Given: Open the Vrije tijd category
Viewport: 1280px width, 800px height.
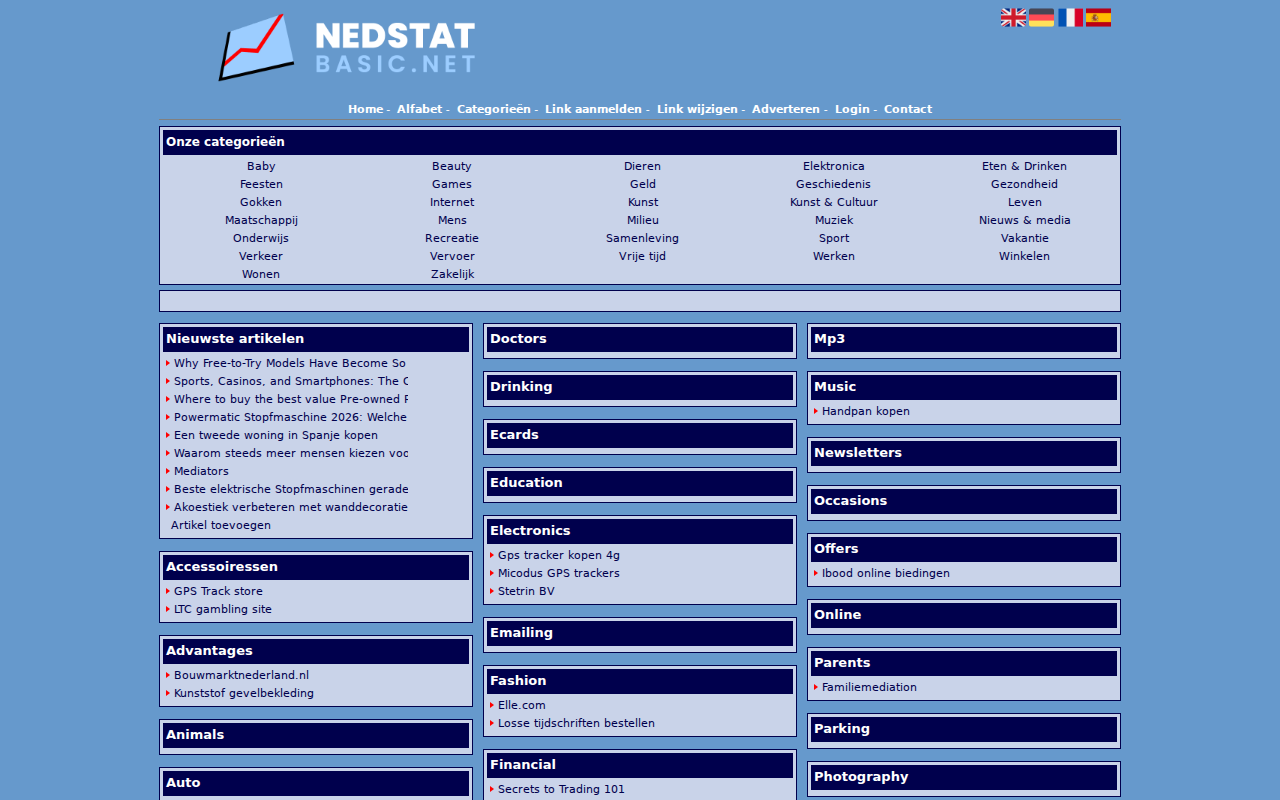Looking at the screenshot, I should click(x=643, y=256).
